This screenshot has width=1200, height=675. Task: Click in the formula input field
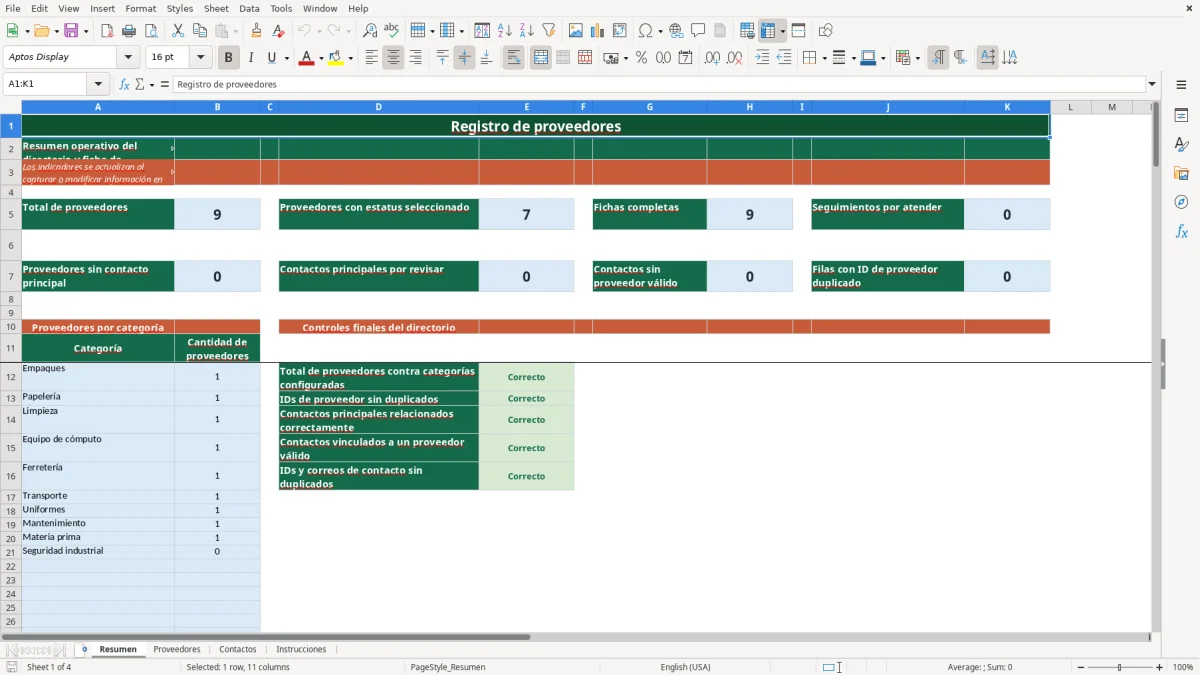click(x=658, y=84)
